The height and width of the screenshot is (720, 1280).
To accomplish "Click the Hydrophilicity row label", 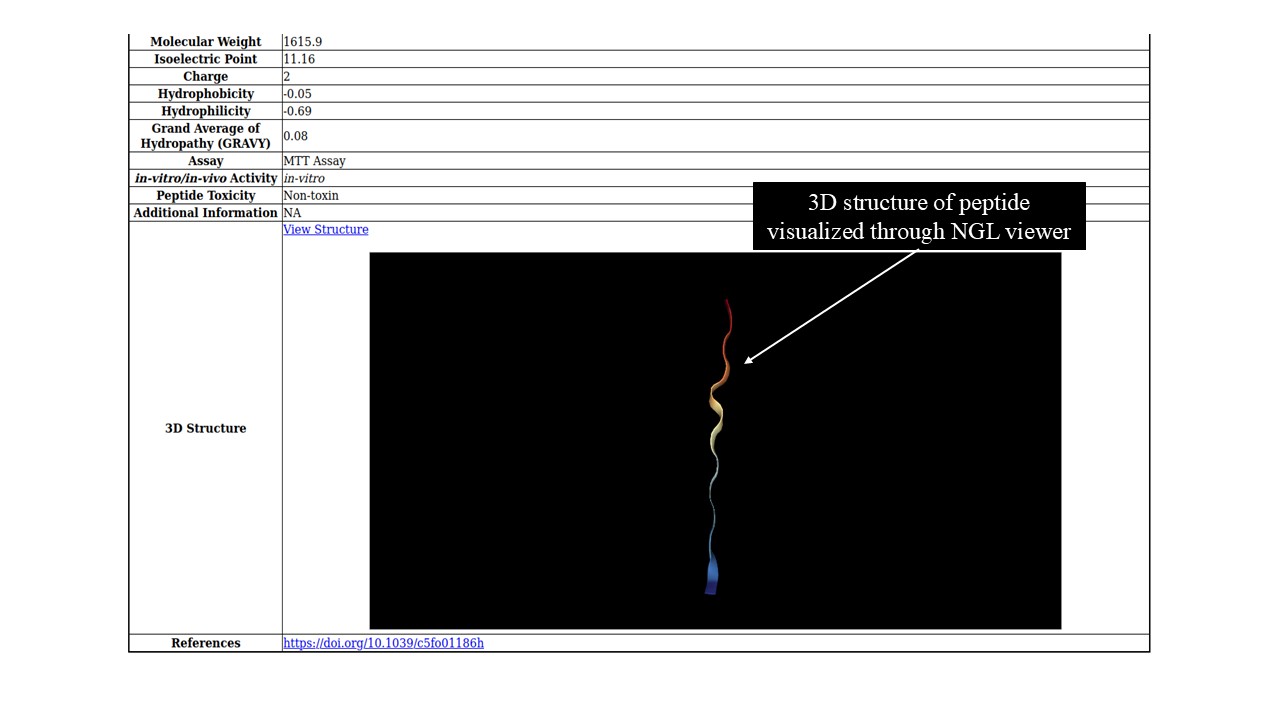I will pyautogui.click(x=206, y=111).
